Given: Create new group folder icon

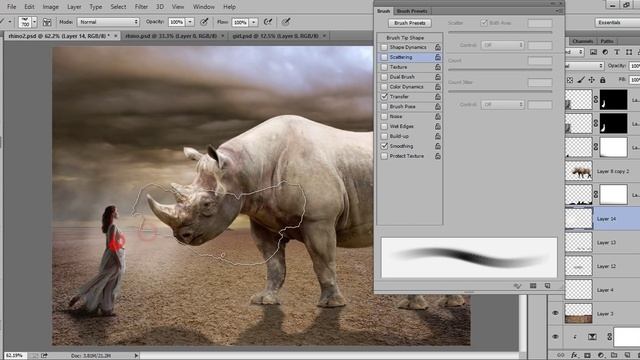Looking at the screenshot, I should tap(614, 355).
